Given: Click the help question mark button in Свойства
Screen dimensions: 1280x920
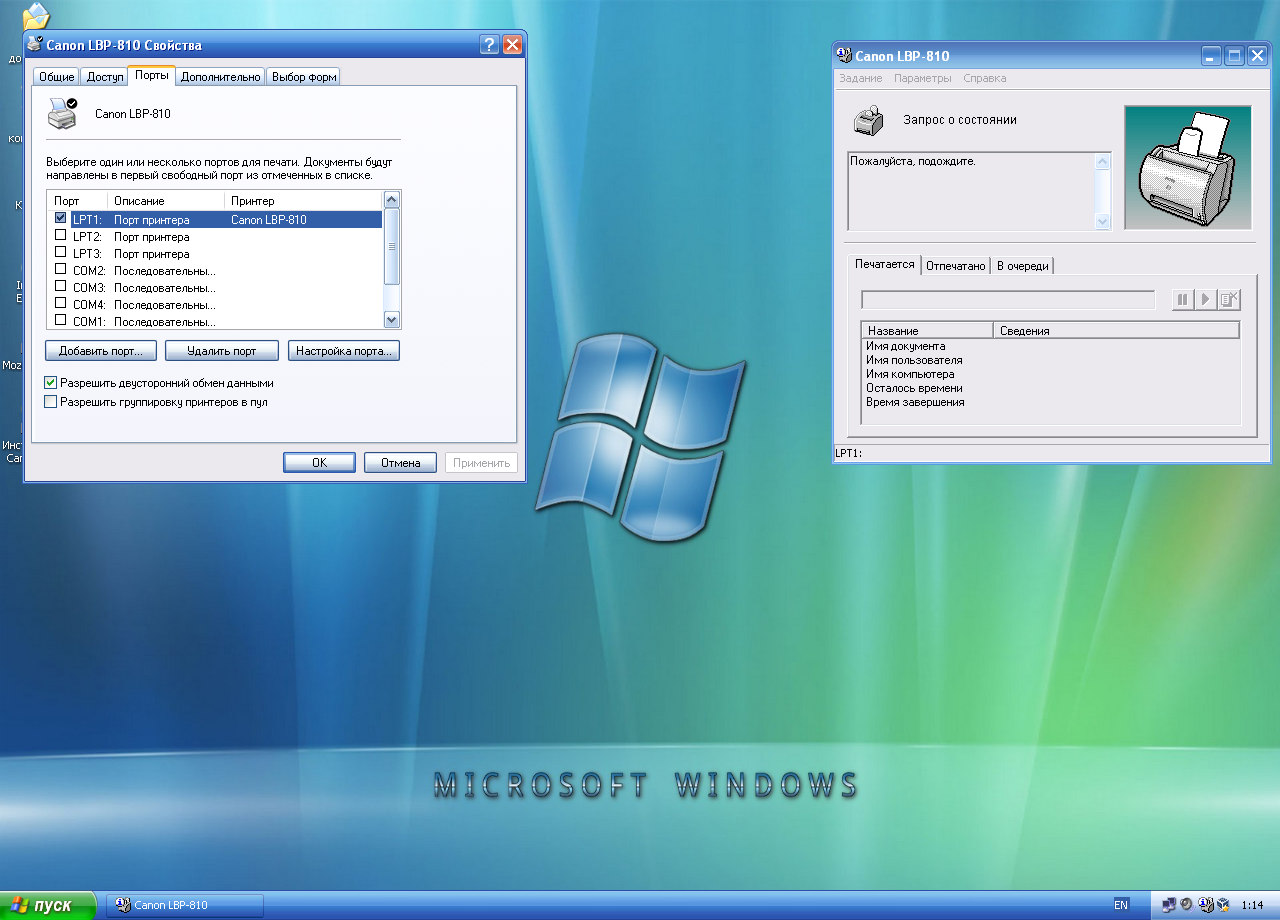Looking at the screenshot, I should pos(489,45).
